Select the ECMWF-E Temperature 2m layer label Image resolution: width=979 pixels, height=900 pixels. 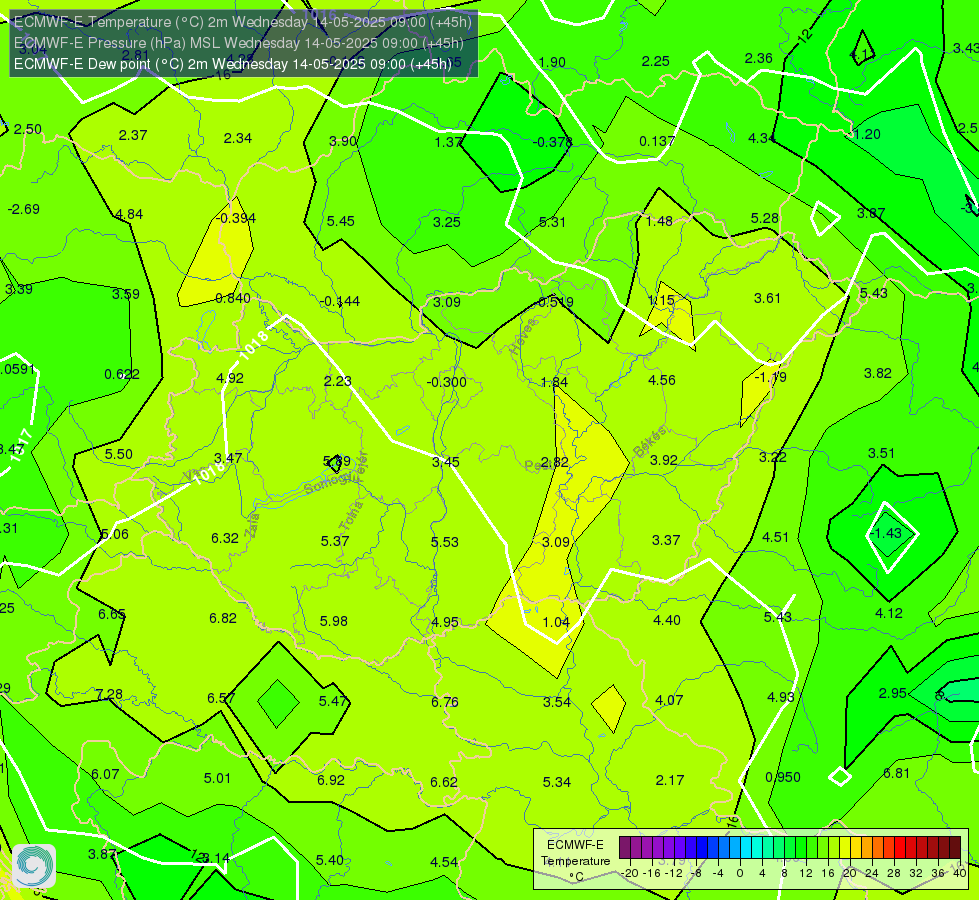pos(242,22)
